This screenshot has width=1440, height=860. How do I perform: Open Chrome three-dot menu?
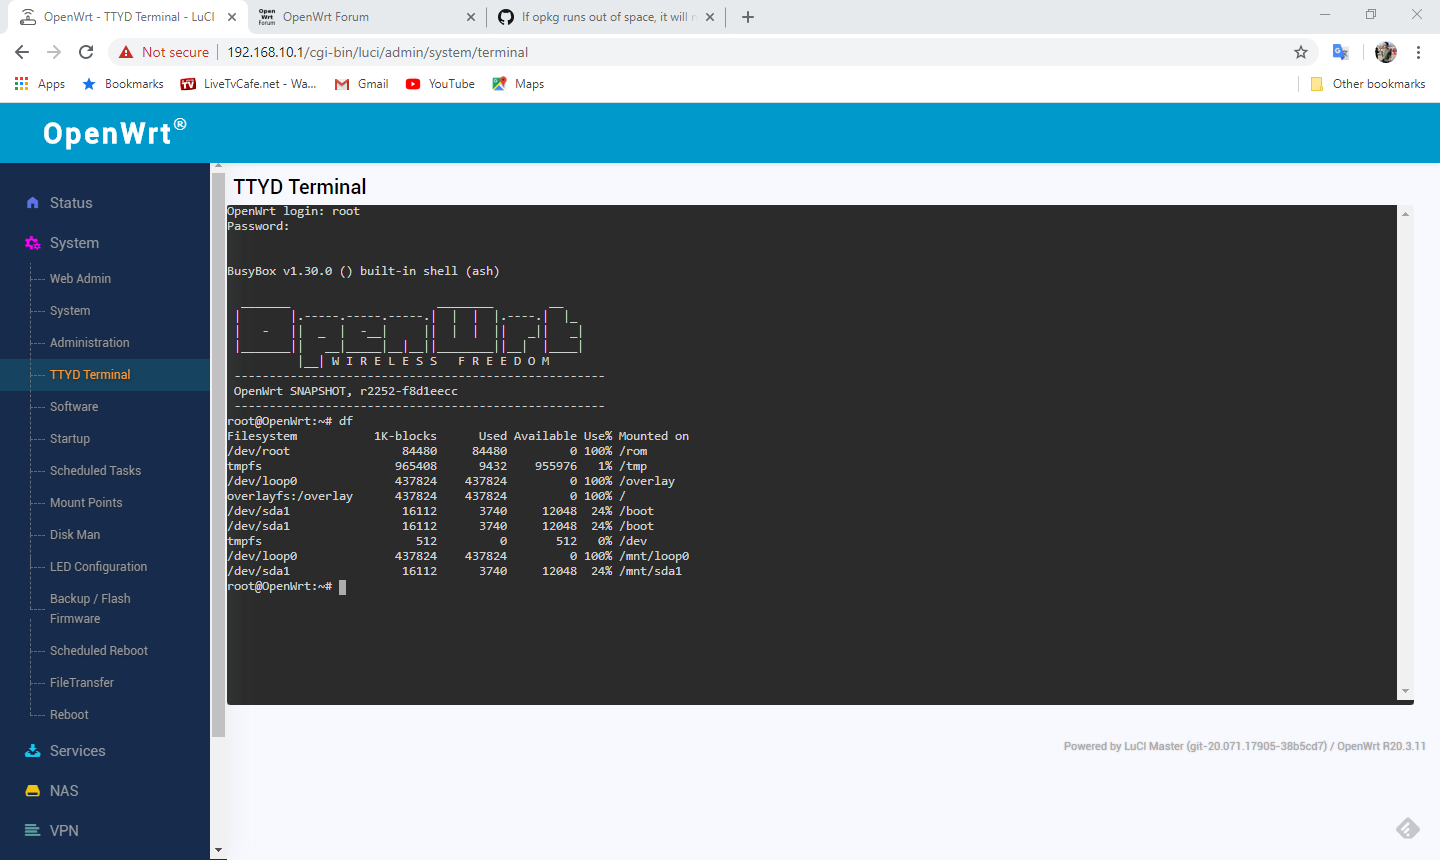tap(1418, 52)
